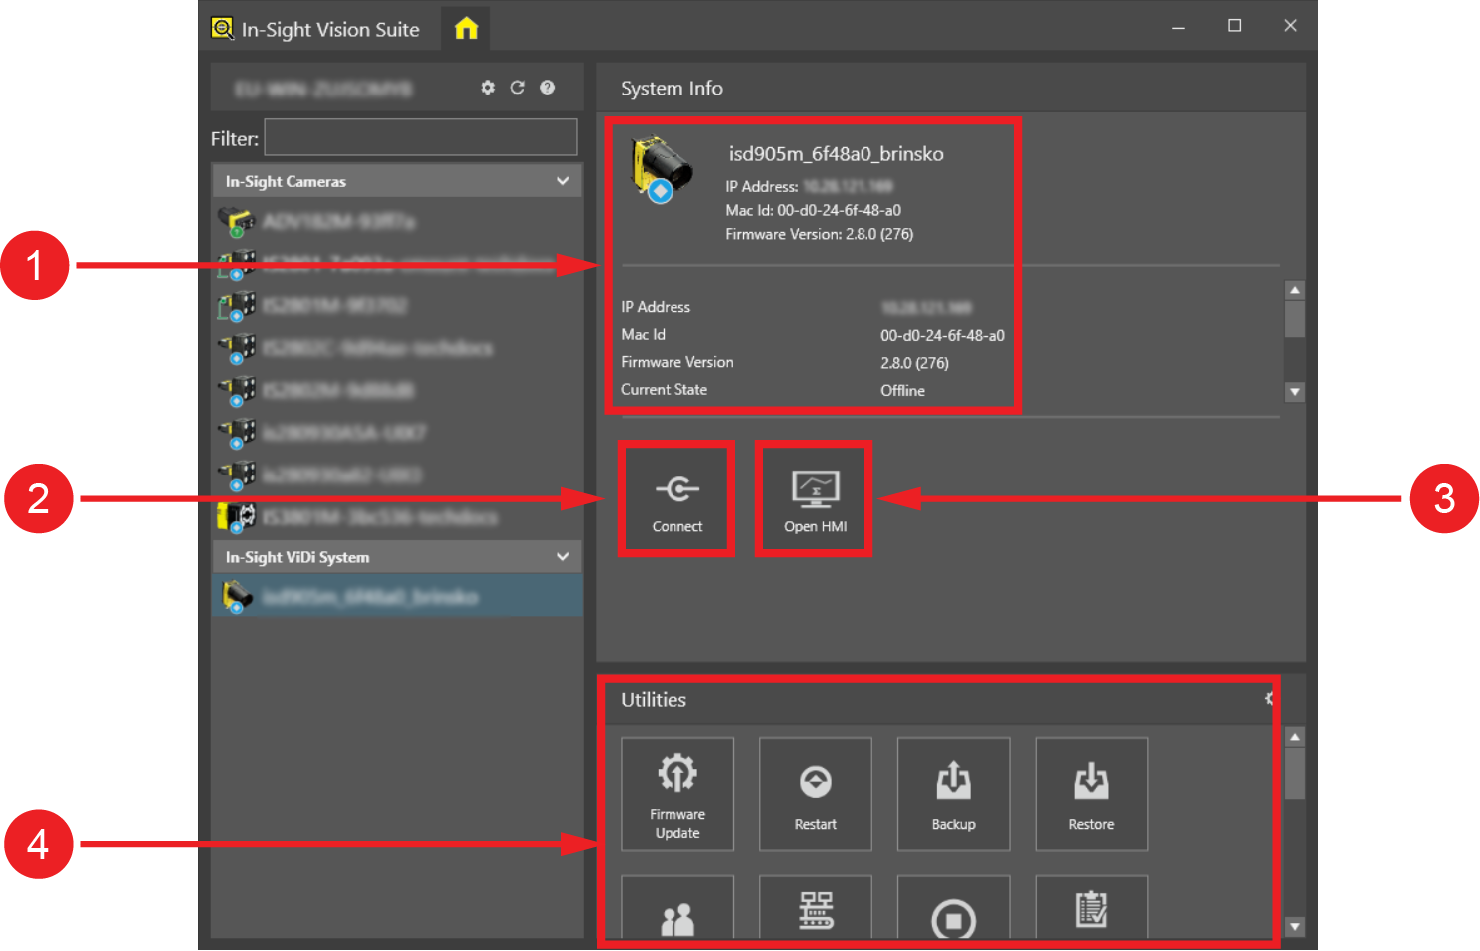Click the clipboard checklist utility icon
The image size is (1480, 951).
1091,911
